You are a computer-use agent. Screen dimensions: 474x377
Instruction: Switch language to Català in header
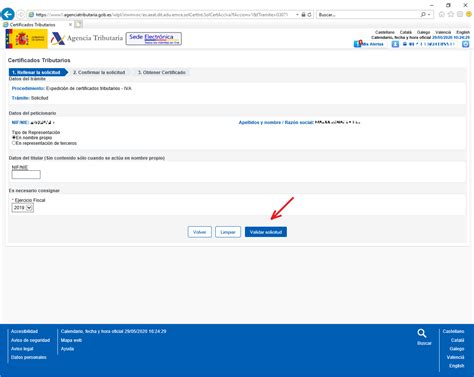(406, 32)
